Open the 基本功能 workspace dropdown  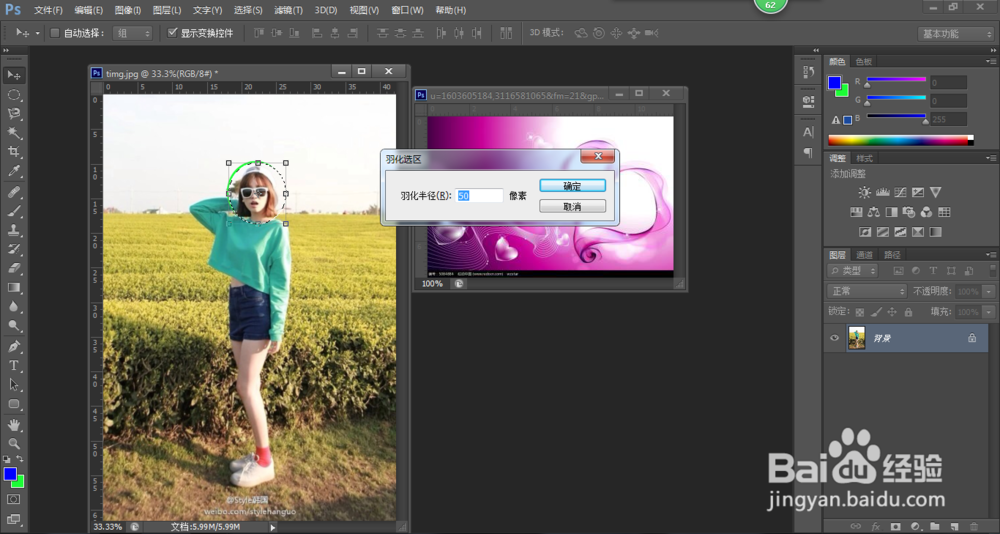click(955, 33)
